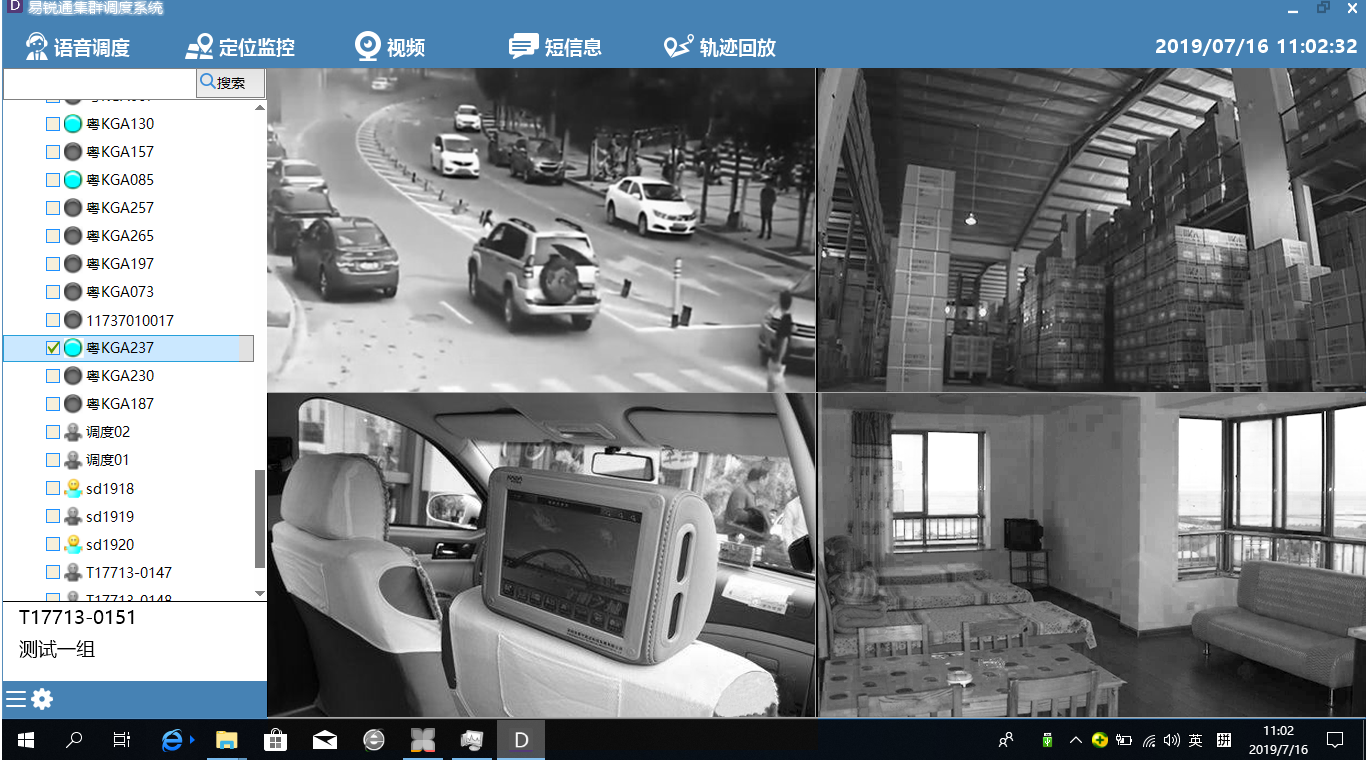
Task: Click the scroll-up arrow of device list
Action: click(260, 107)
